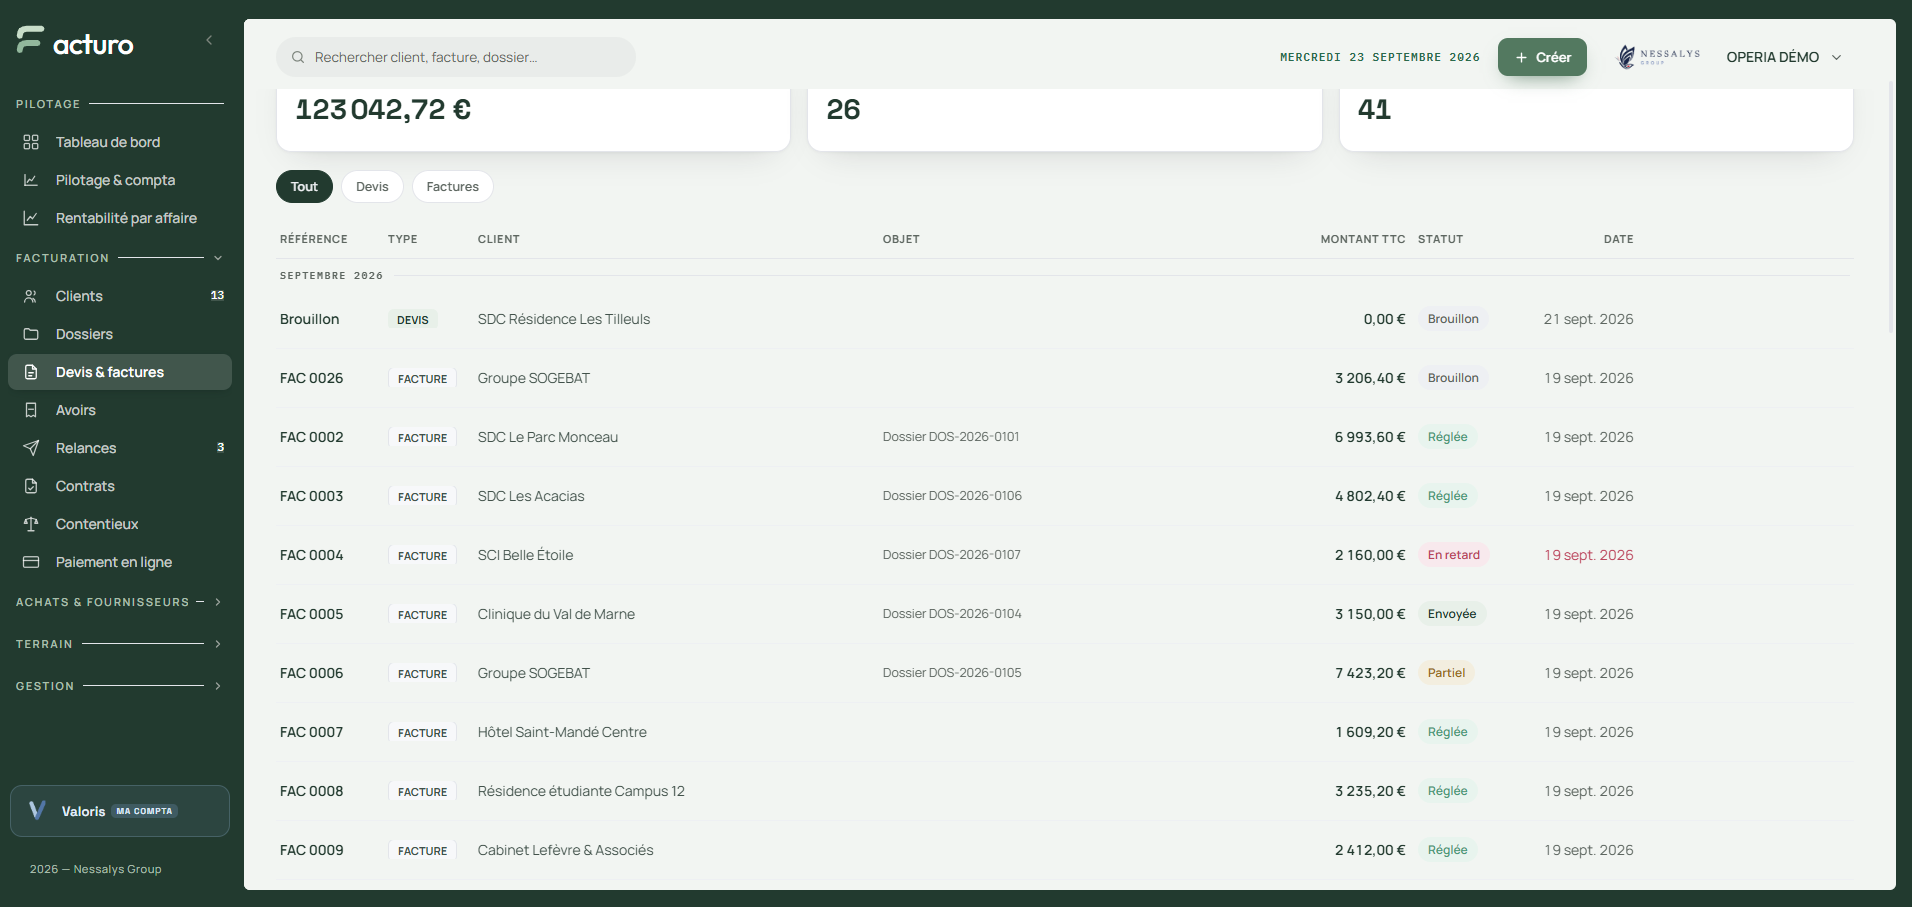Click the page vertical scrollbar
Image resolution: width=1912 pixels, height=907 pixels.
[1890, 205]
